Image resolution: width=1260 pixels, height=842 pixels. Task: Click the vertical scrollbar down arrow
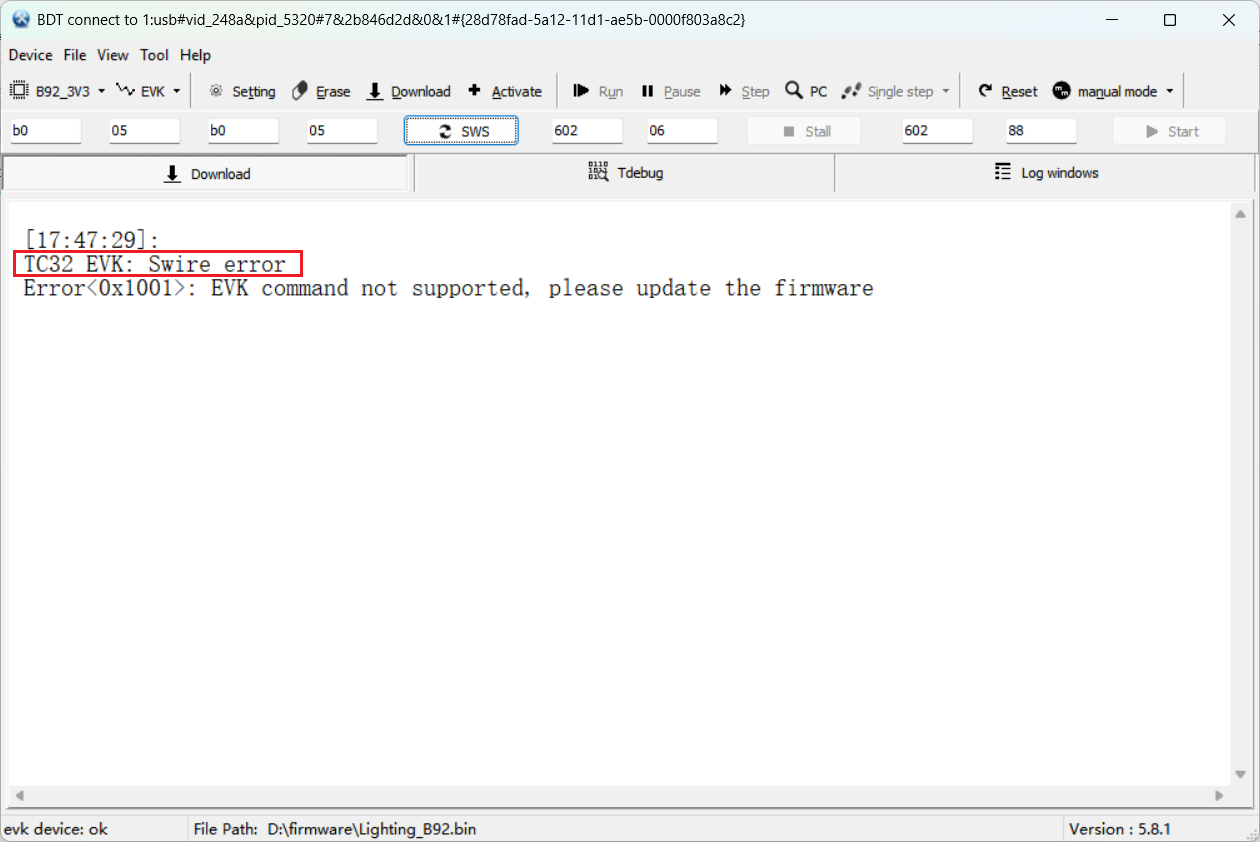[1241, 775]
